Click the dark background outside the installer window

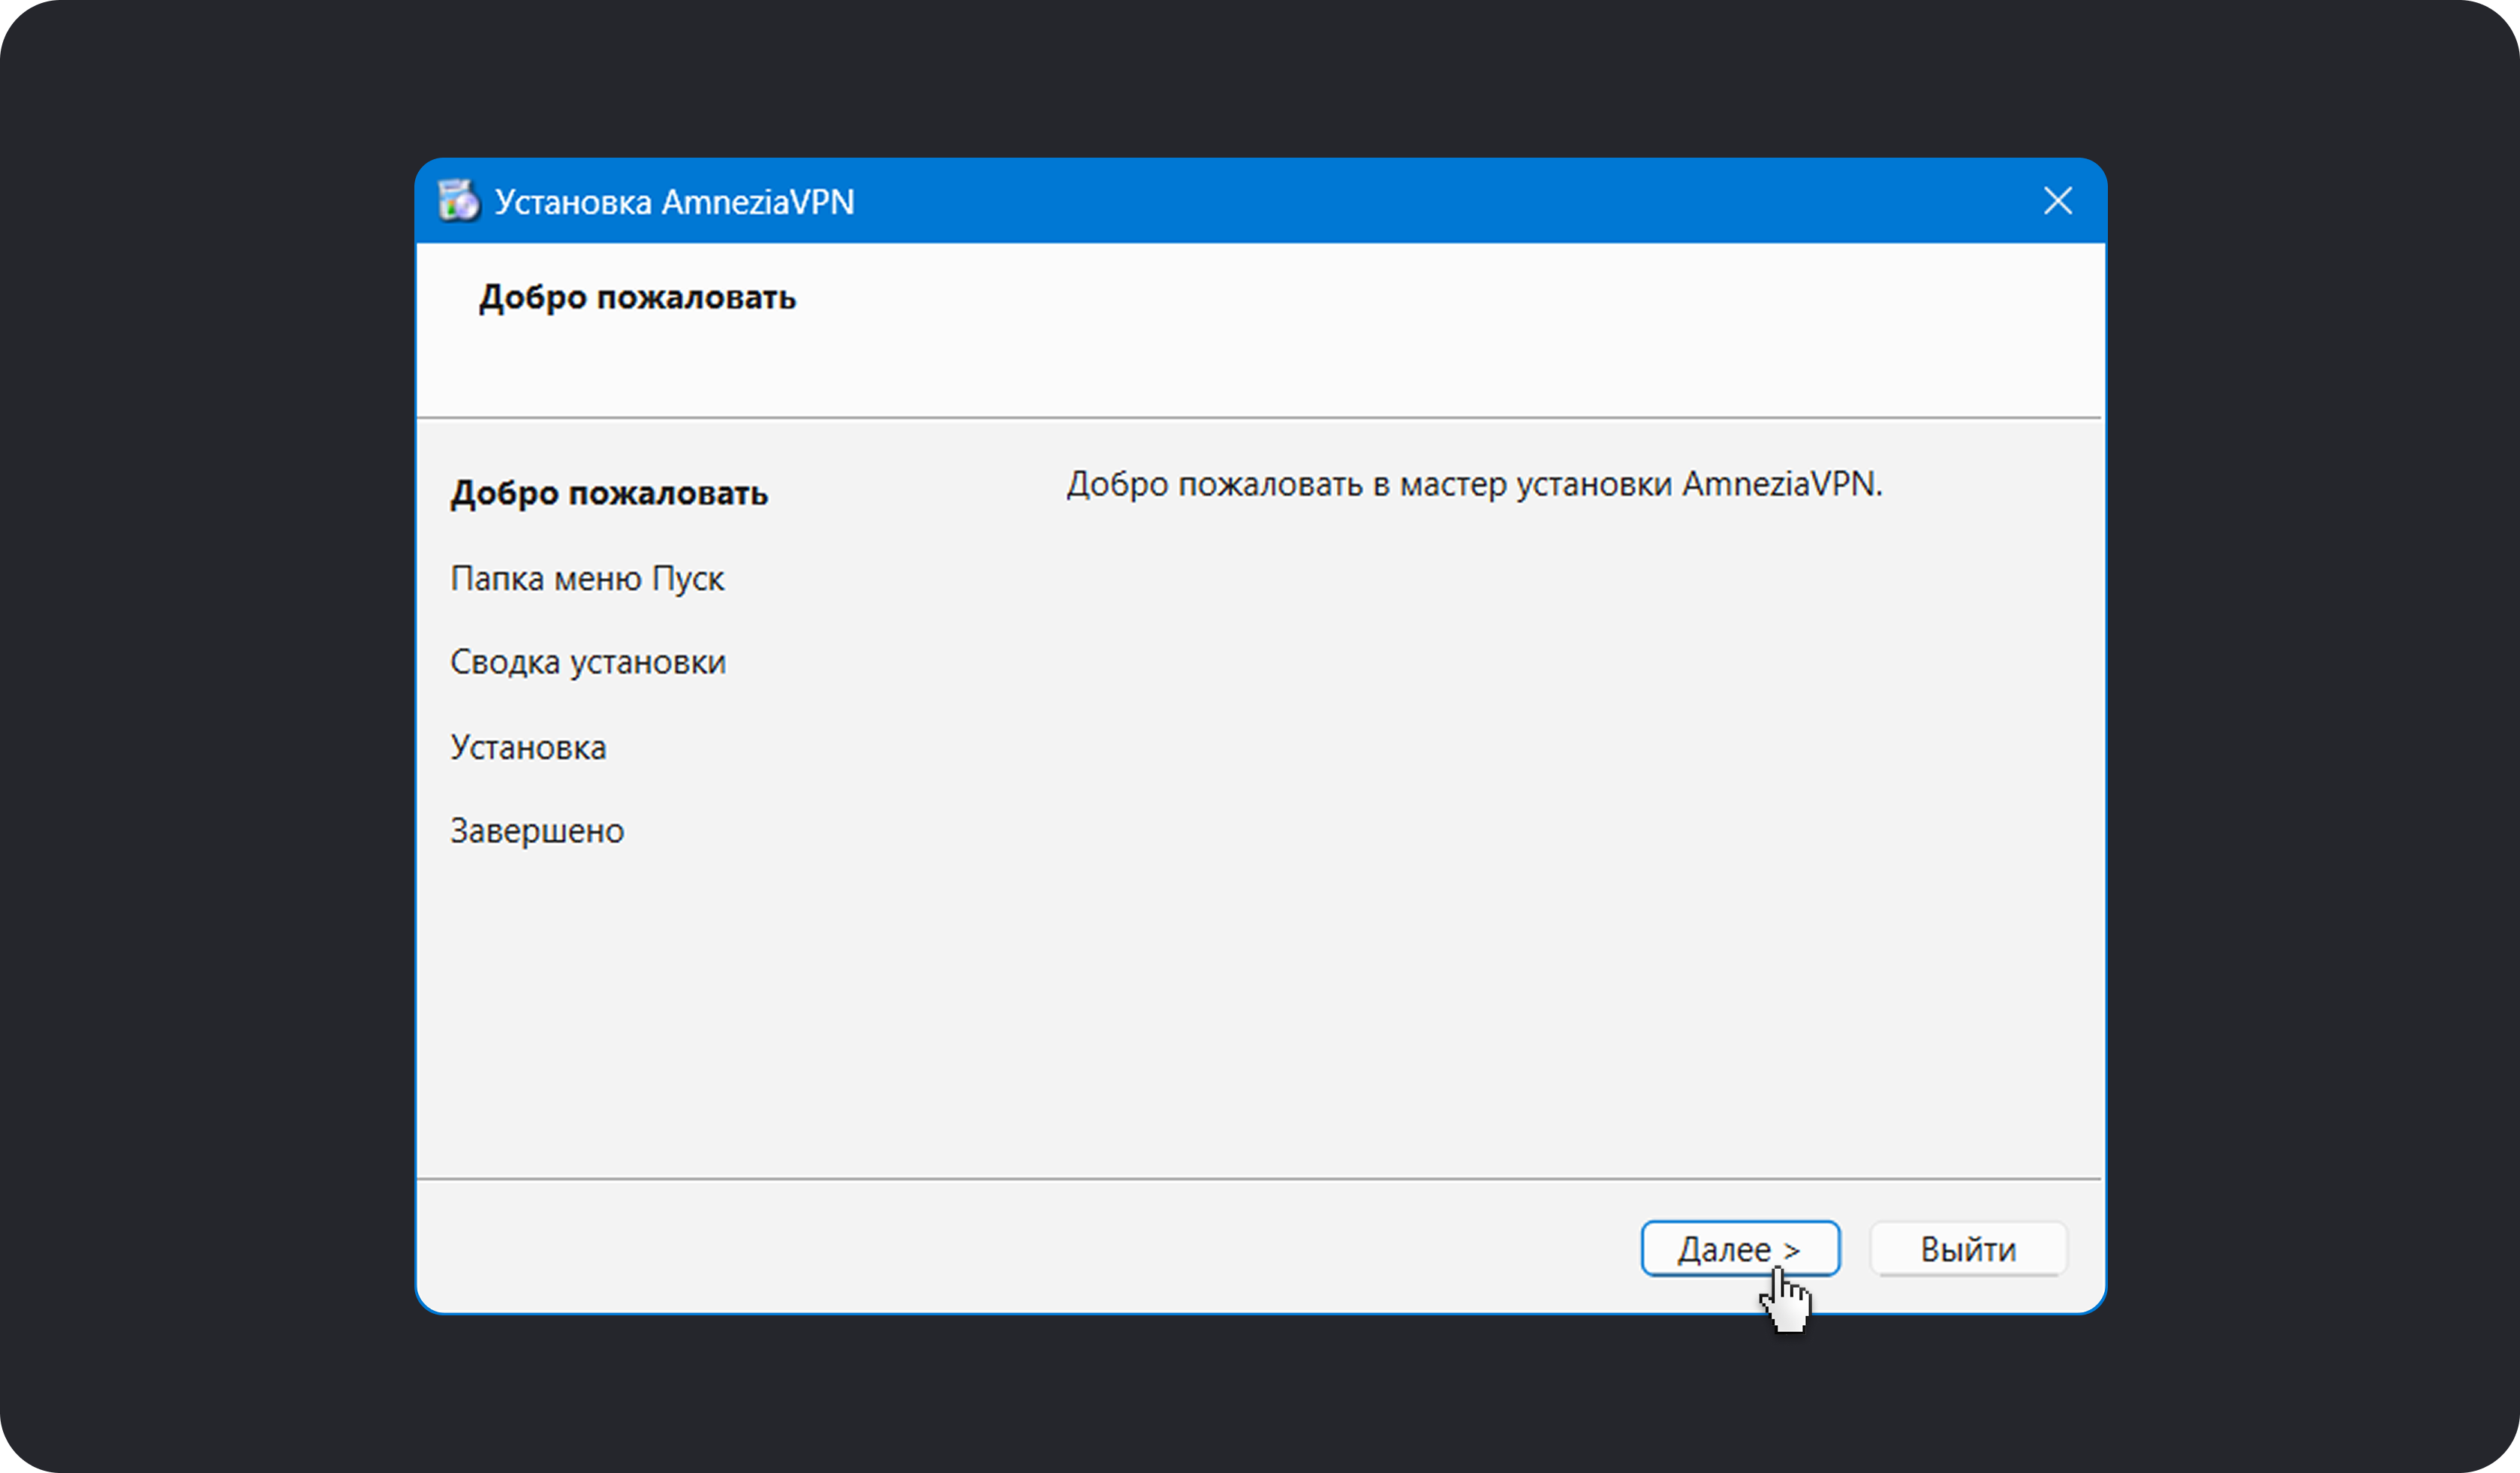click(200, 700)
